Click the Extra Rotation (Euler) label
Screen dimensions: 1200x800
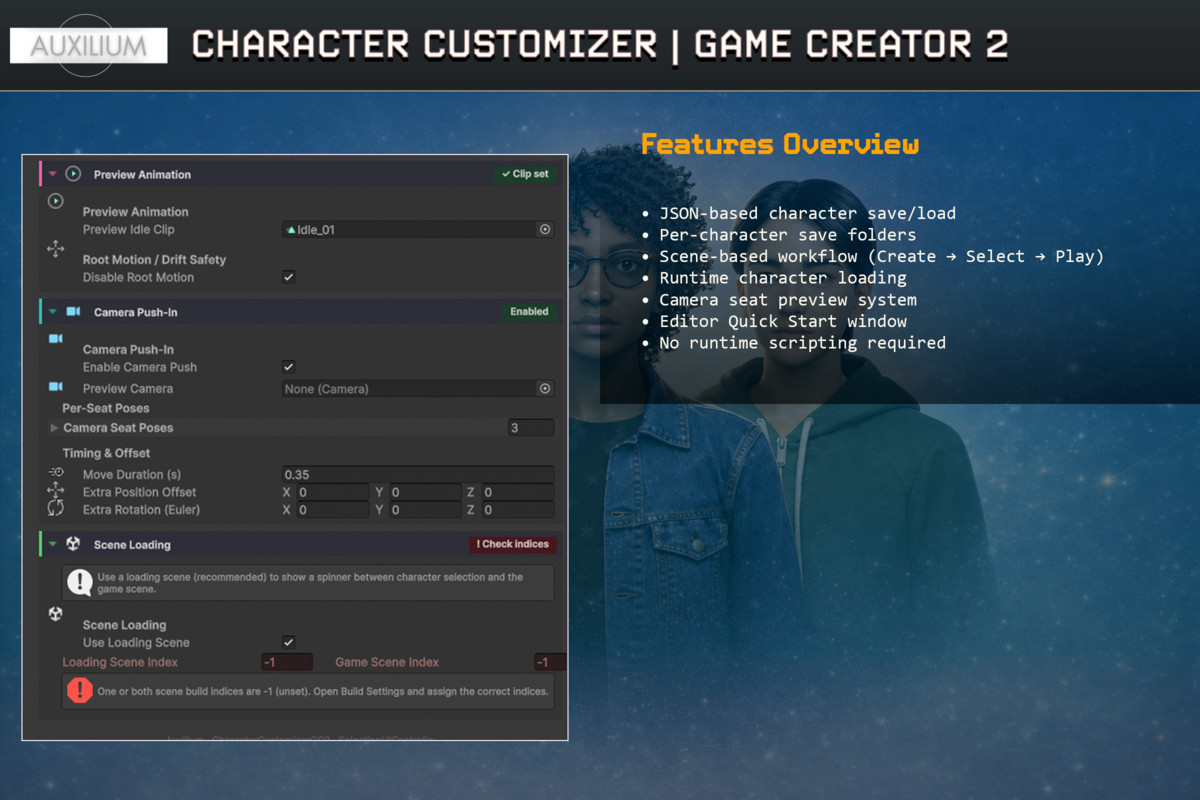pos(141,510)
